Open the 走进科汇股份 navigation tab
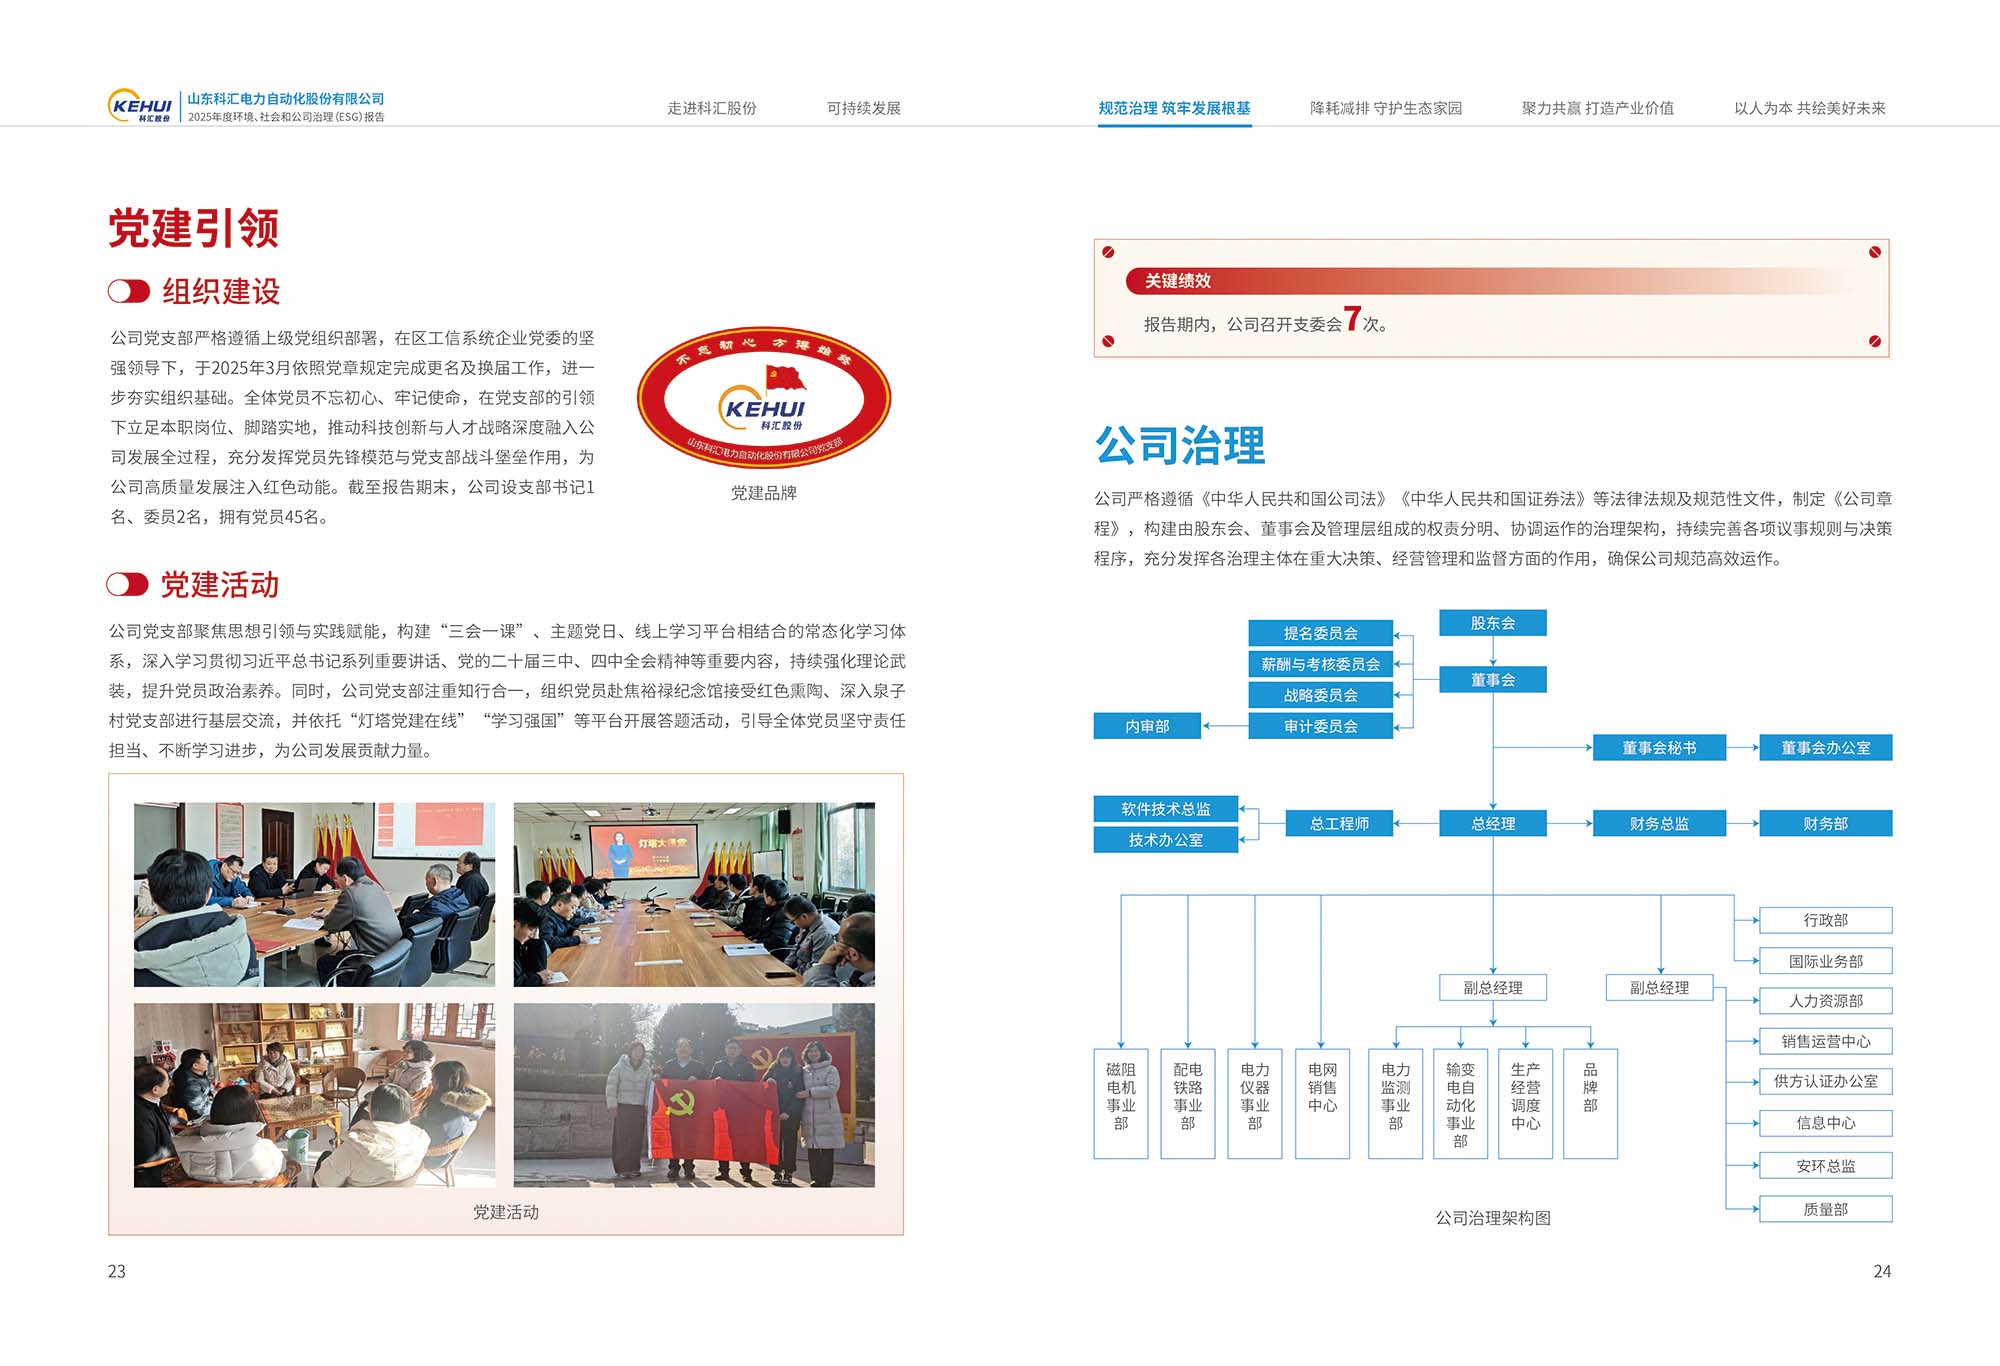 tap(711, 108)
